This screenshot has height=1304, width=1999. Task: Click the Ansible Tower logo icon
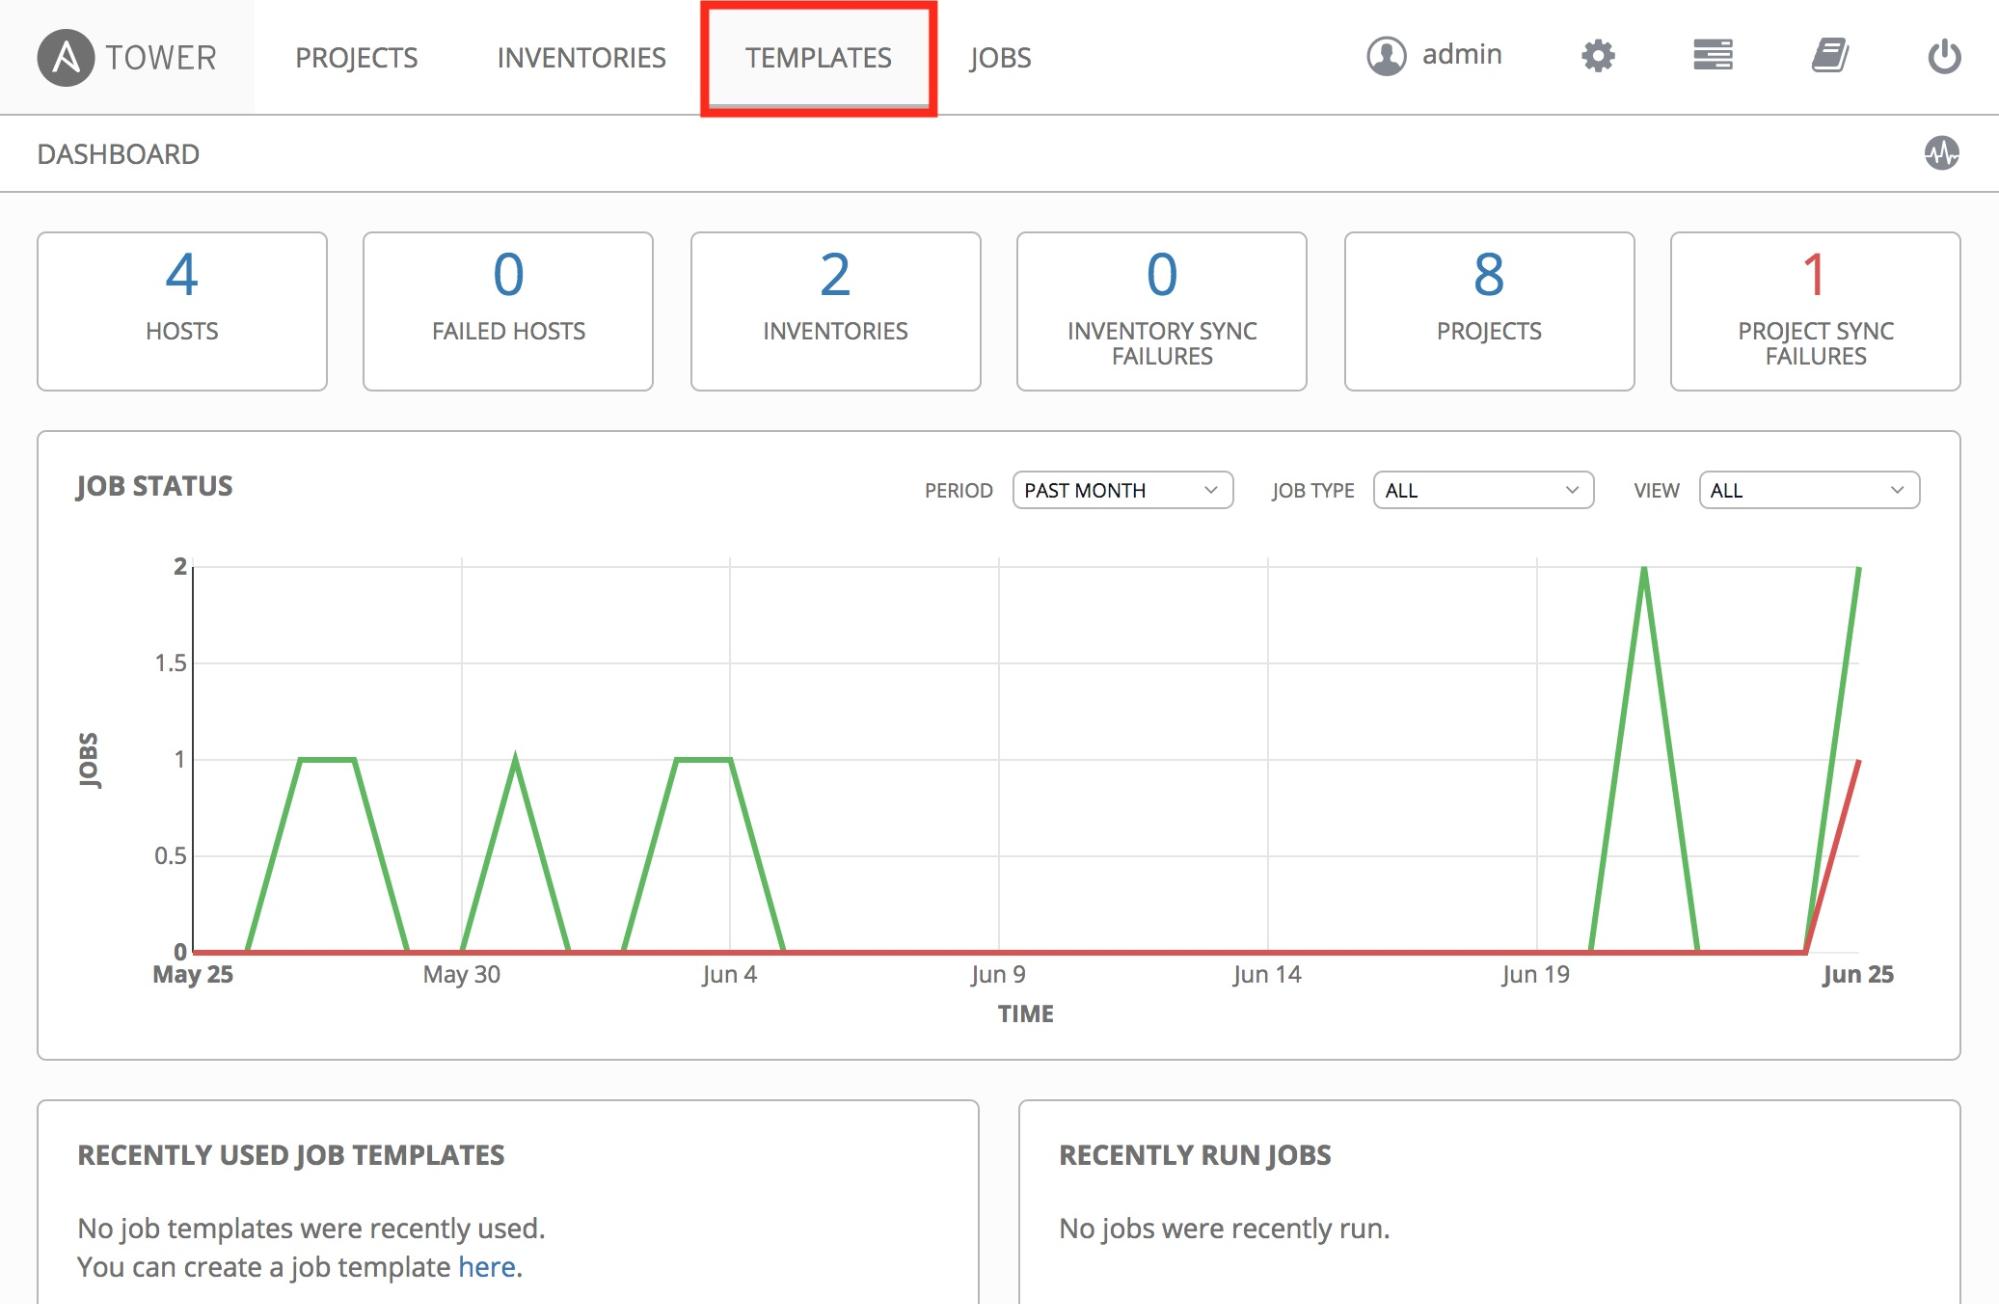[66, 57]
